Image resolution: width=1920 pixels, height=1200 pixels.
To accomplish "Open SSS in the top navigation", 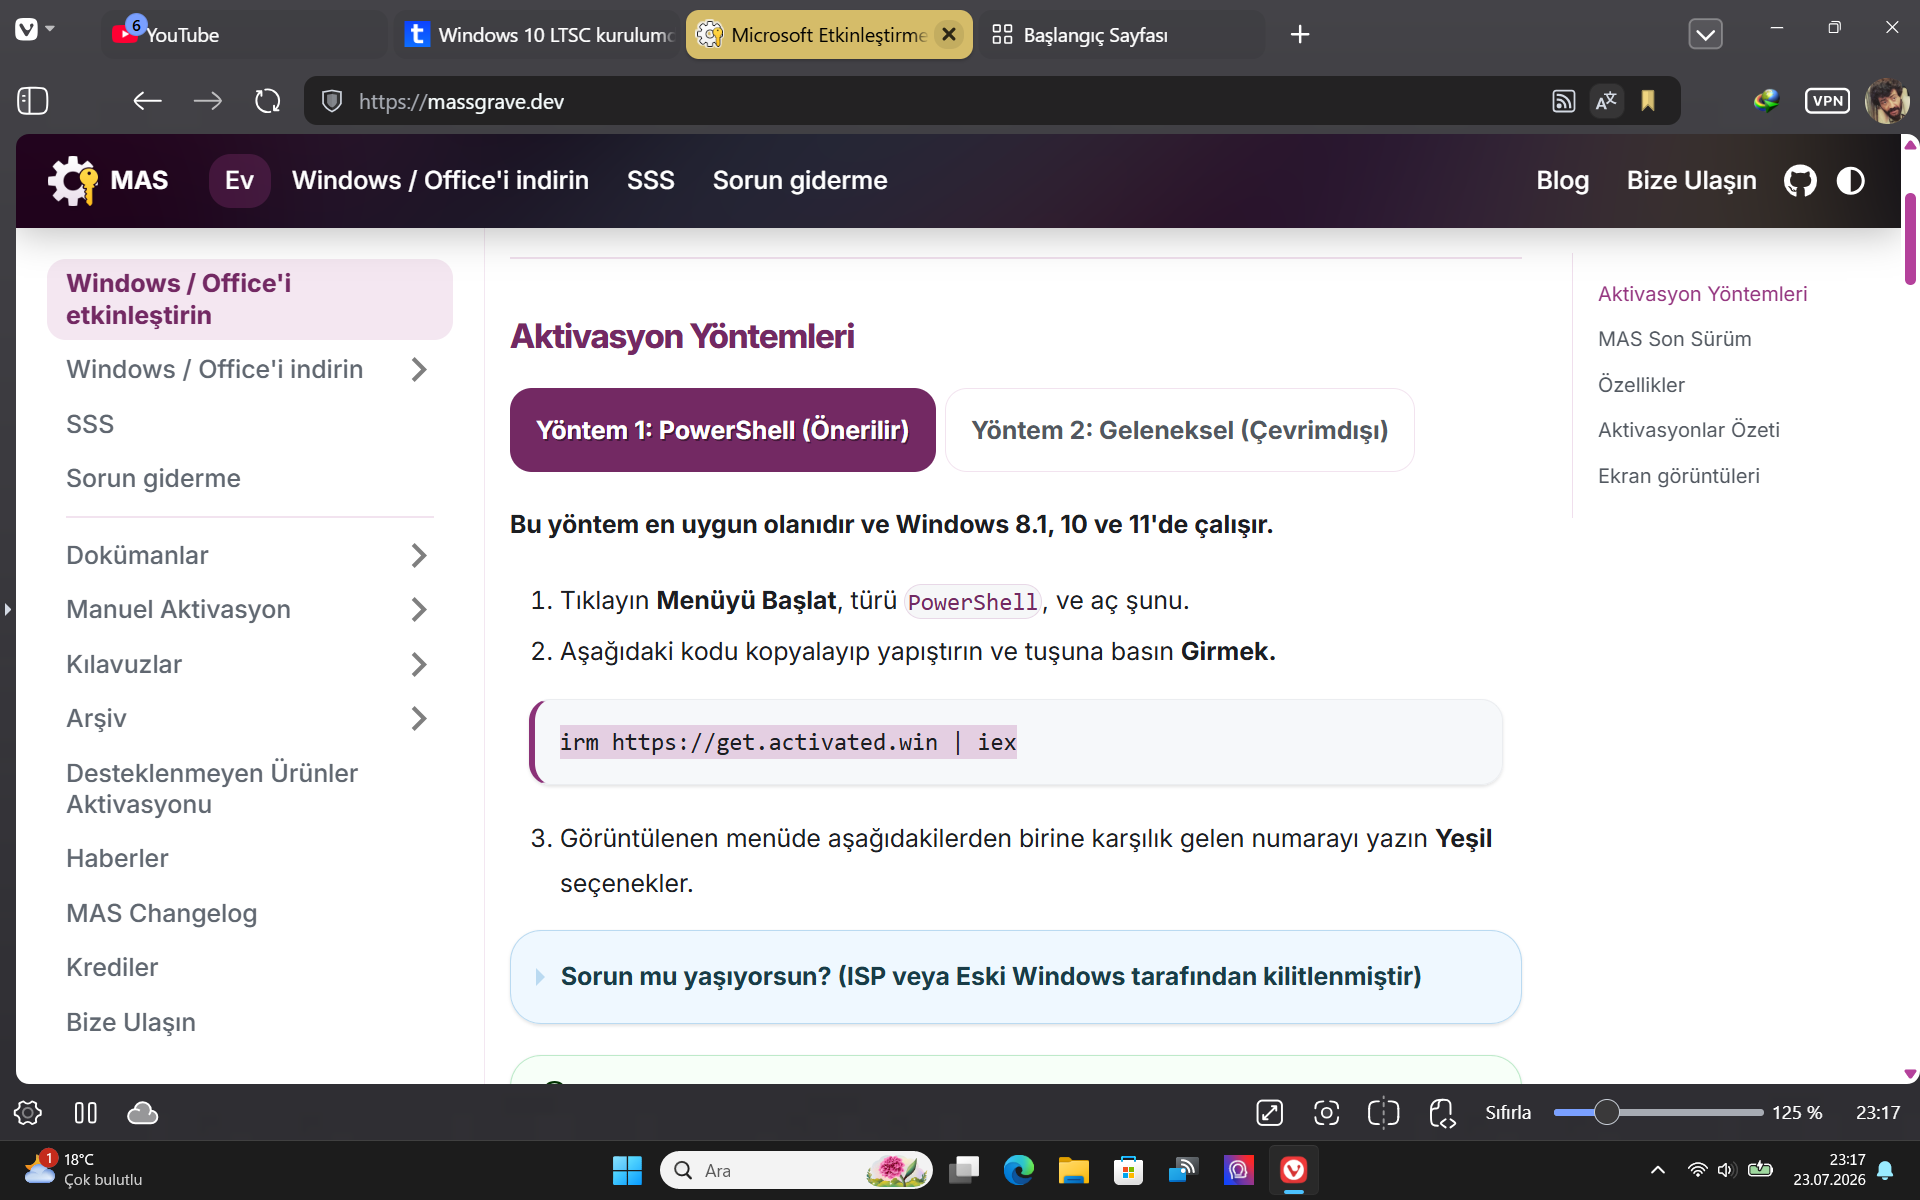I will tap(650, 181).
